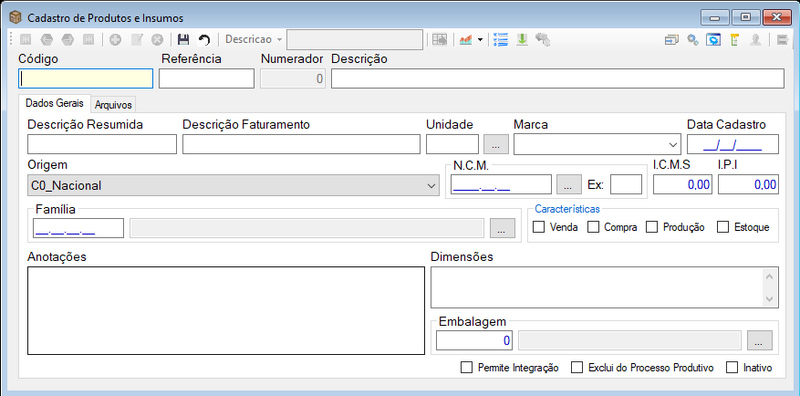The width and height of the screenshot is (800, 396).
Task: Click the main Descrição text field
Action: pos(558,79)
